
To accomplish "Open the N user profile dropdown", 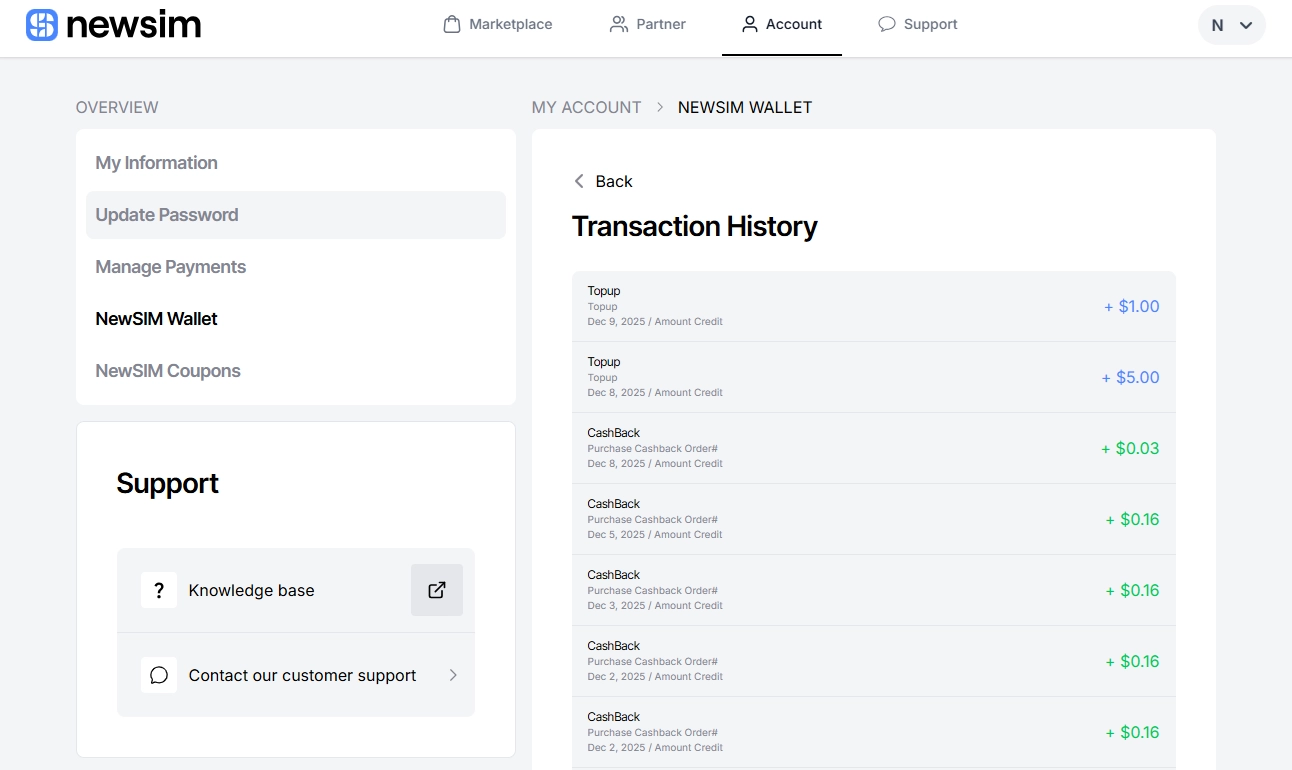I will point(1232,25).
